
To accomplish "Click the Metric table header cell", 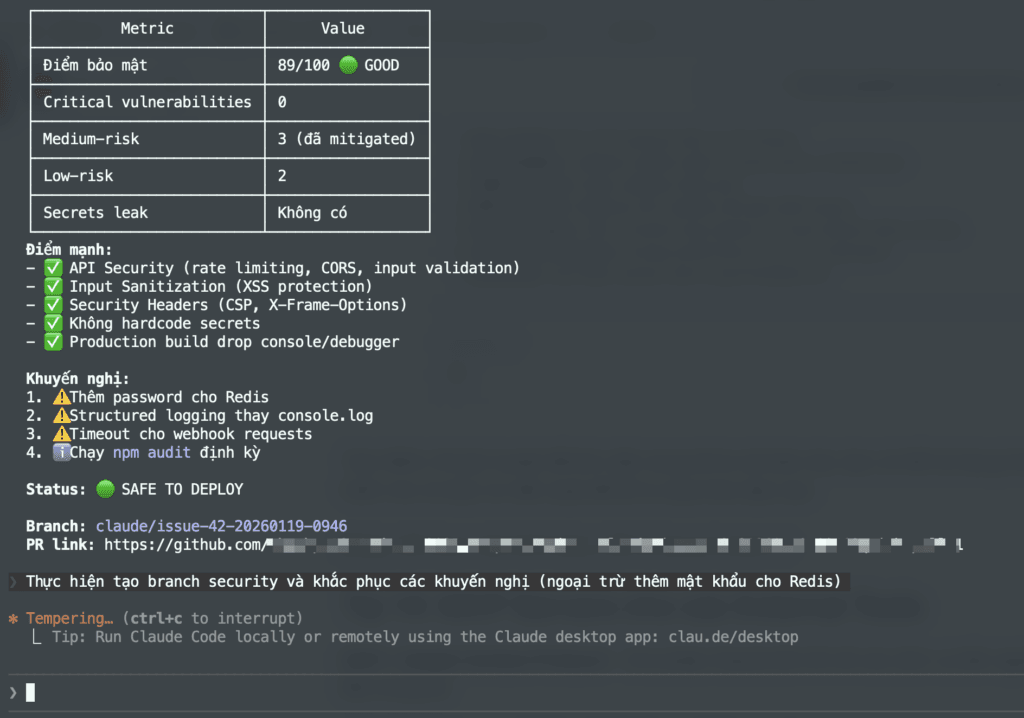I will pos(147,28).
